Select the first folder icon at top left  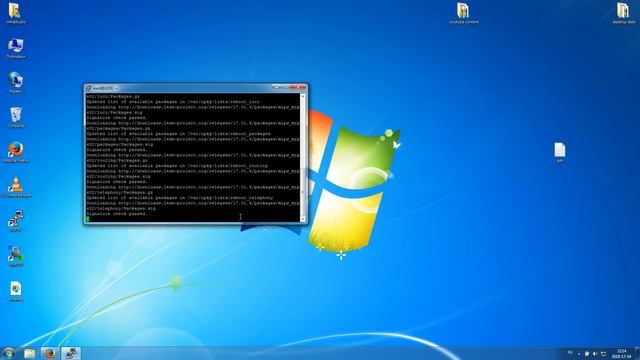(16, 13)
